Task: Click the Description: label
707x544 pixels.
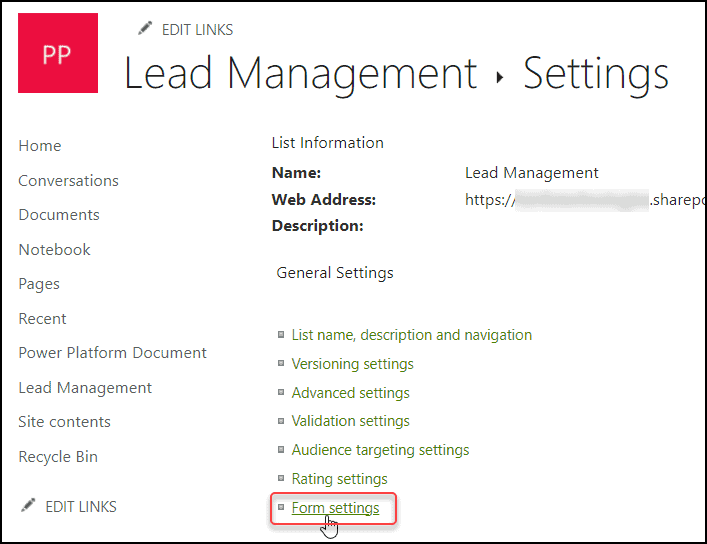Action: click(x=317, y=226)
